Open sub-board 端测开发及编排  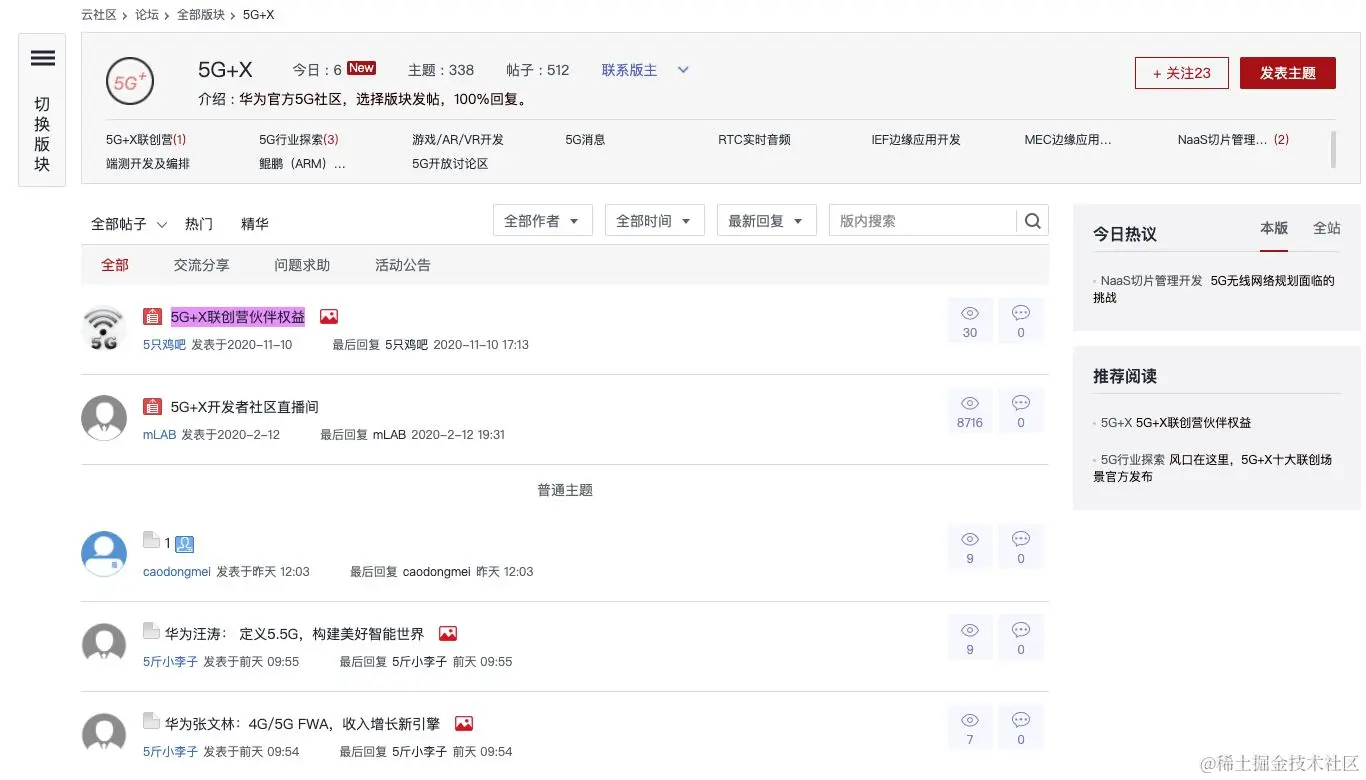(148, 163)
